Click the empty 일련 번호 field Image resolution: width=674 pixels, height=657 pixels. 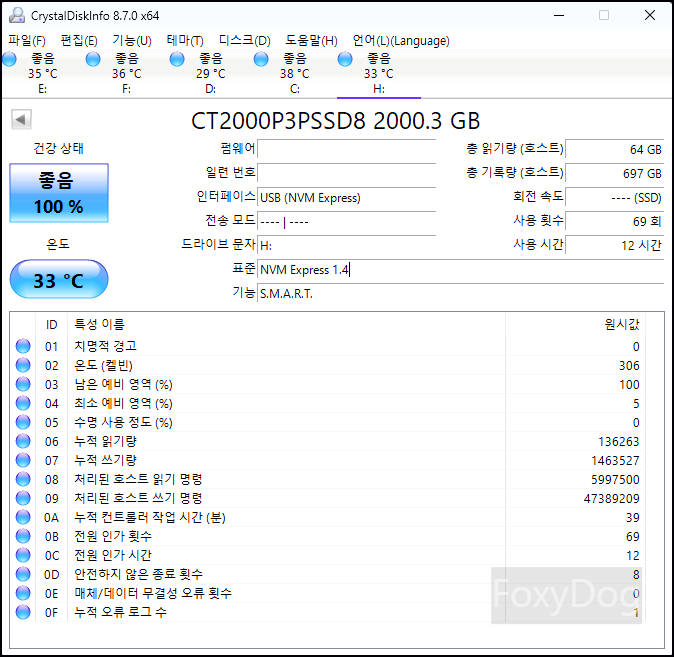(x=346, y=173)
